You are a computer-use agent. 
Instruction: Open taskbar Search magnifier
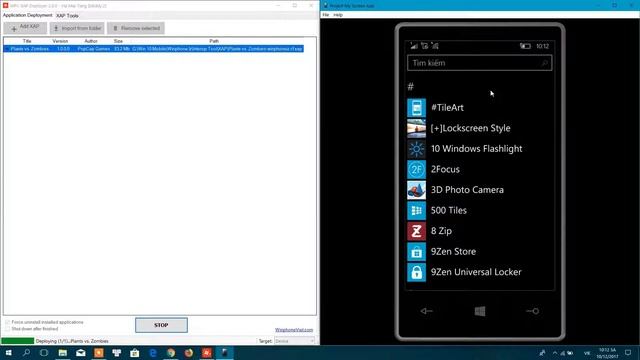pyautogui.click(x=27, y=353)
